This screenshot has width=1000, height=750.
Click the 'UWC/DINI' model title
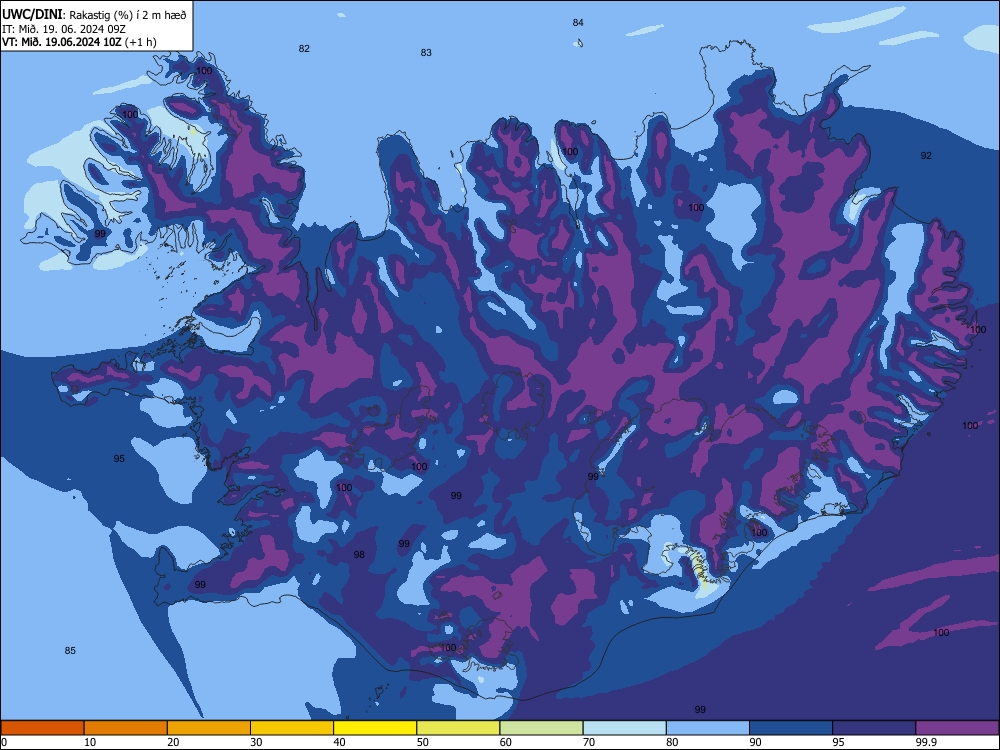(x=32, y=15)
